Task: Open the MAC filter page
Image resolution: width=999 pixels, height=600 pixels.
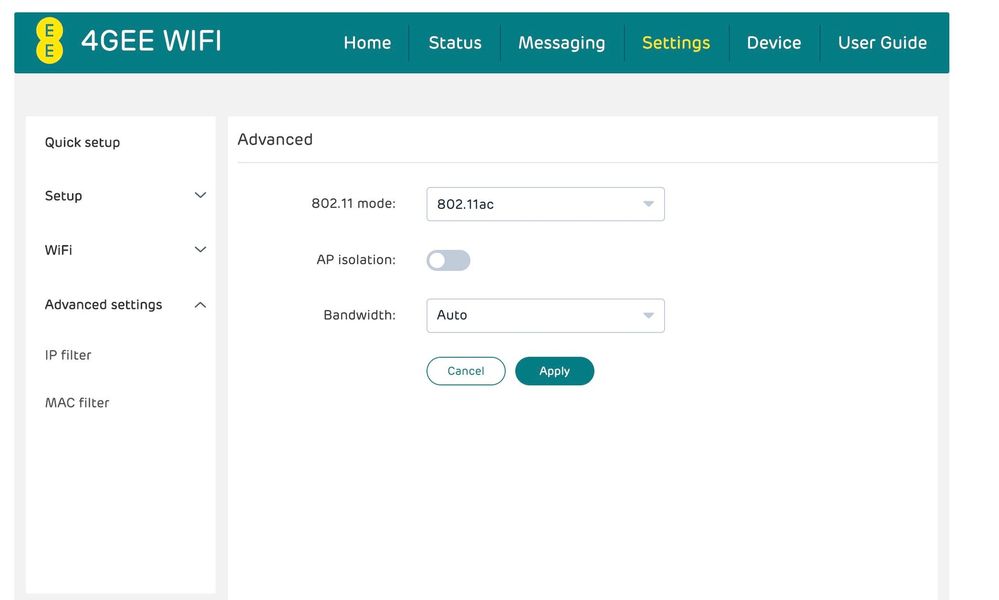Action: tap(77, 403)
